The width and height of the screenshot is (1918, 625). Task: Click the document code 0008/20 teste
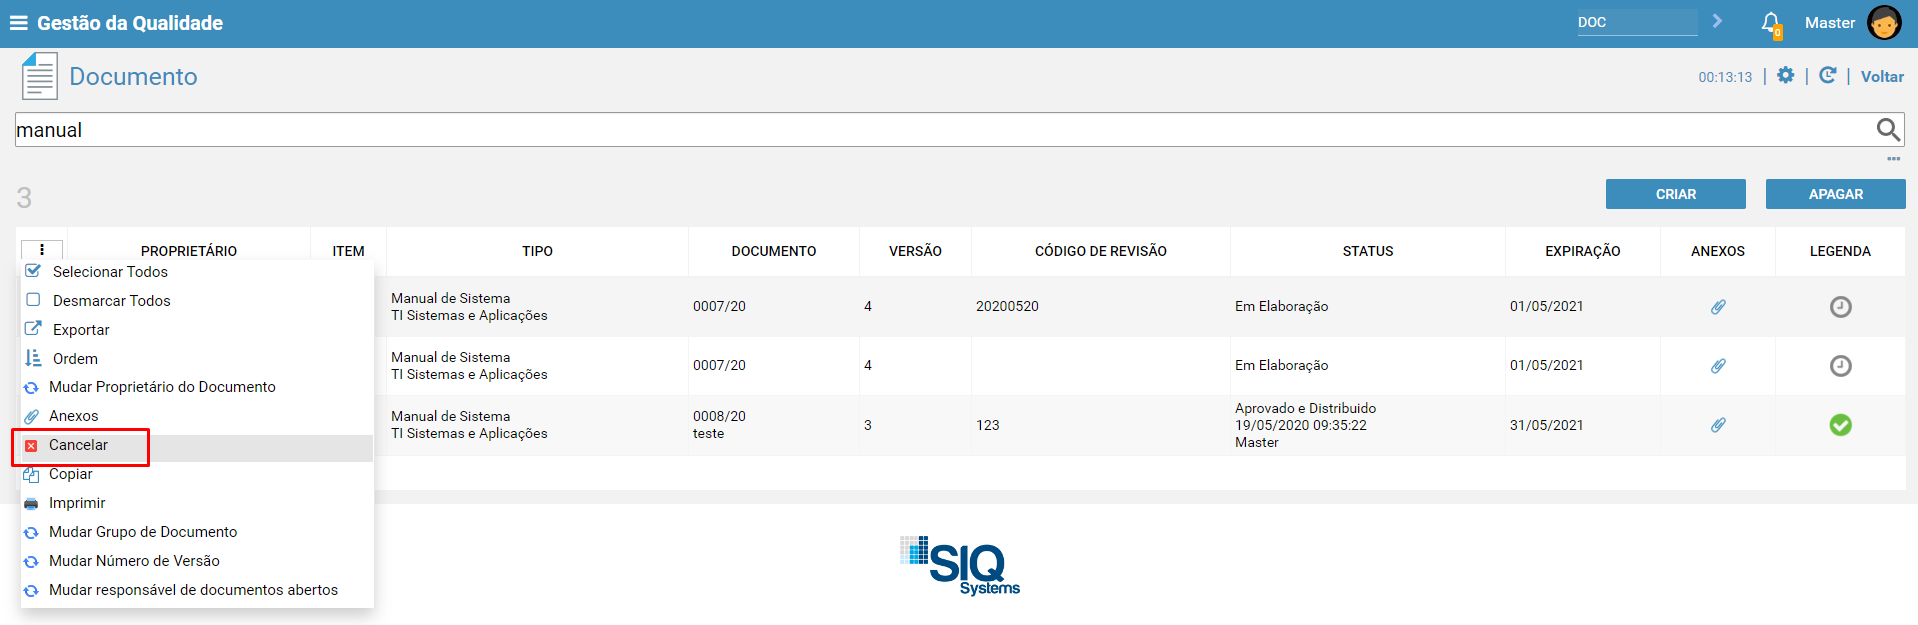[719, 425]
